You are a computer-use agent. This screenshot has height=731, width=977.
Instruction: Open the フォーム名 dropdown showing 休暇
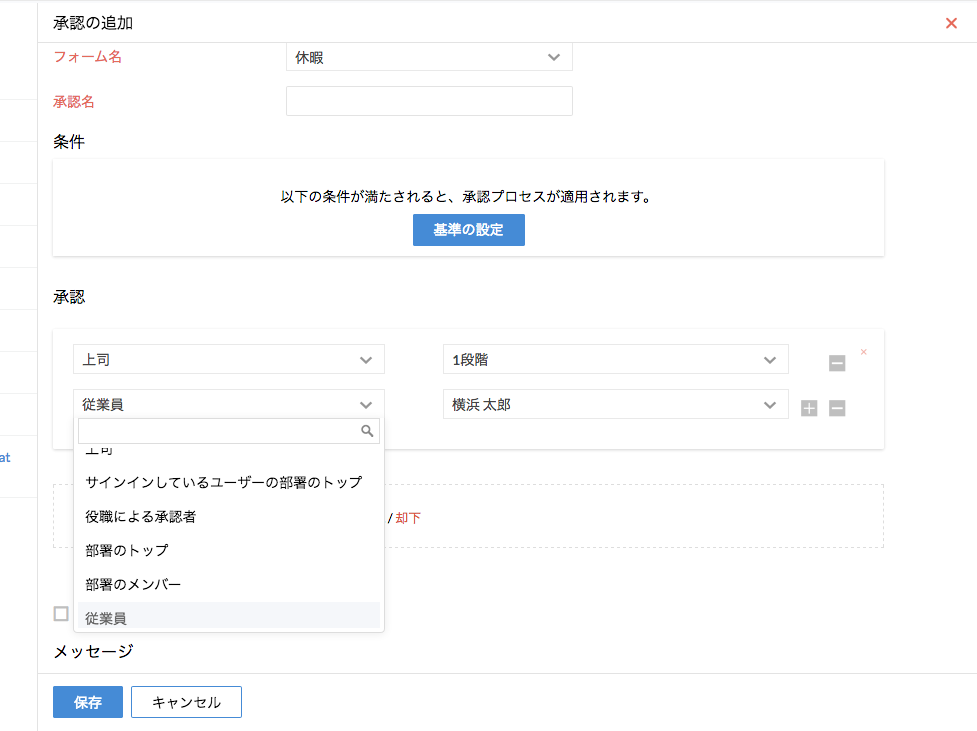coord(429,57)
